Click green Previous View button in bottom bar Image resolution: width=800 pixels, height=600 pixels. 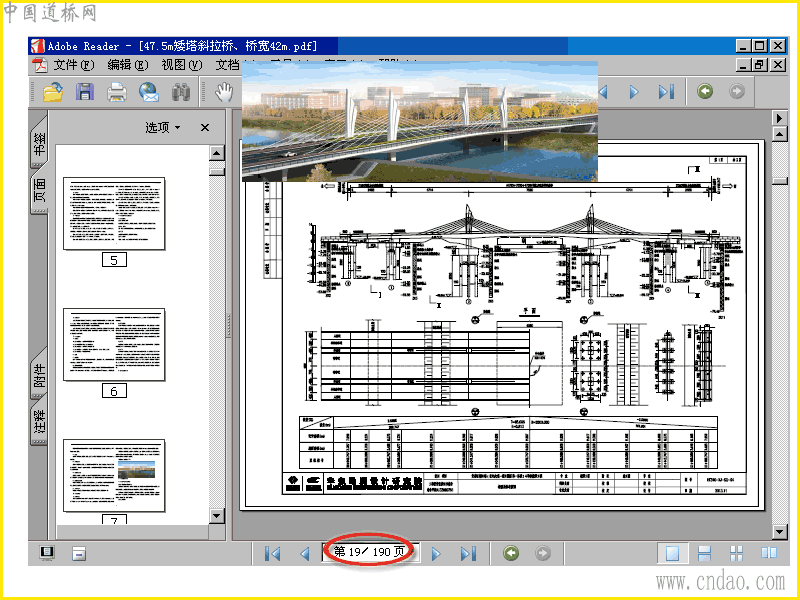coord(511,553)
